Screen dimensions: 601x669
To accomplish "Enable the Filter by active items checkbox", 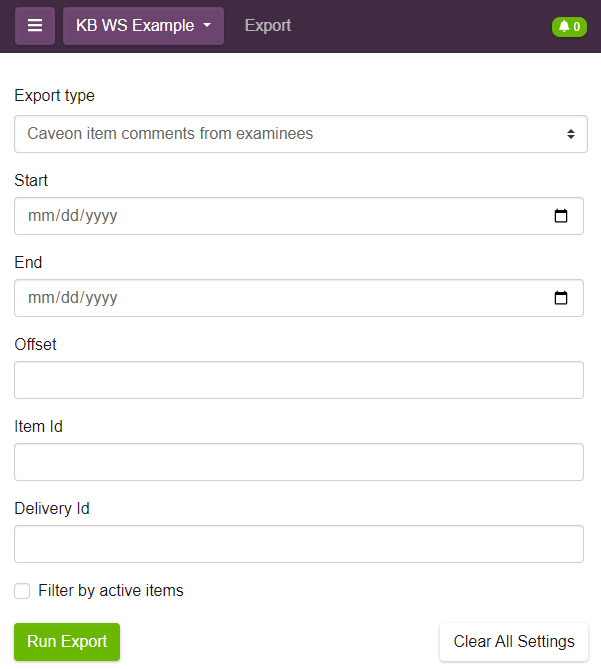I will (x=22, y=591).
